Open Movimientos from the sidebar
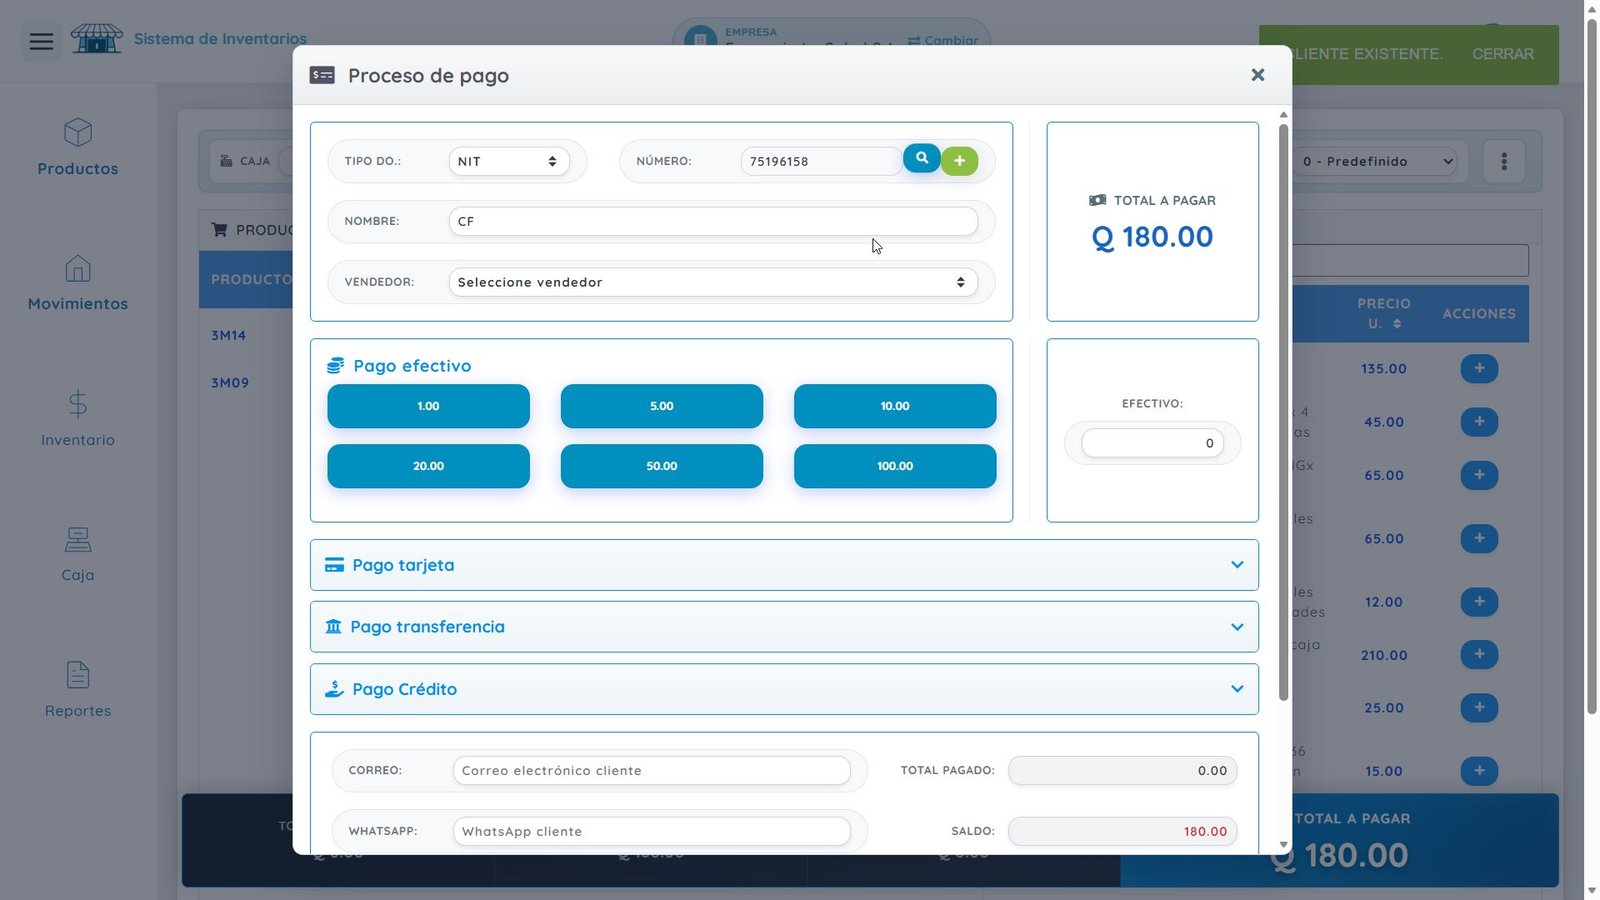1600x900 pixels. point(78,283)
